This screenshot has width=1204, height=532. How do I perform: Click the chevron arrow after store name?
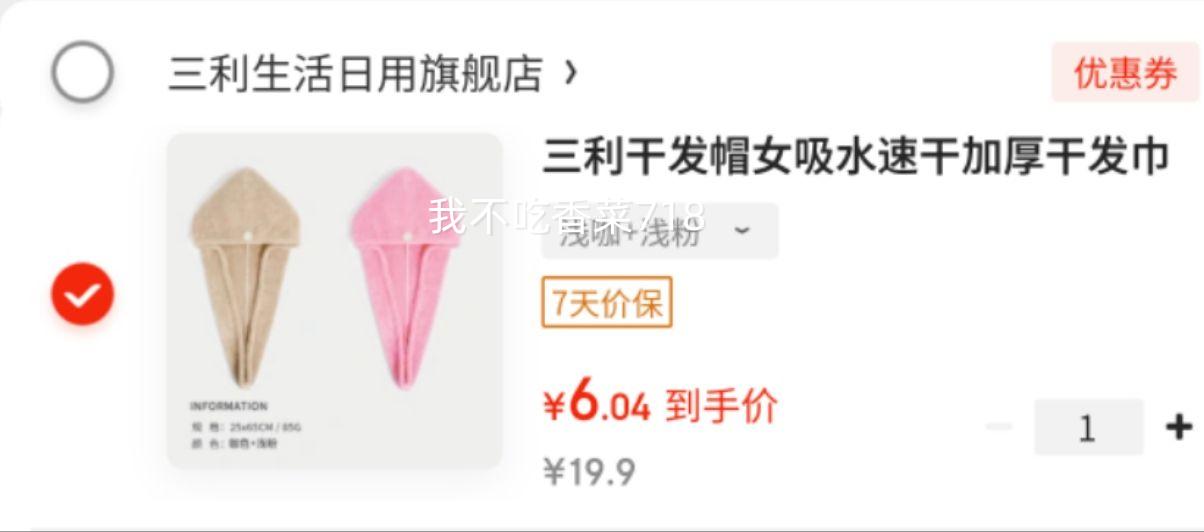click(x=570, y=73)
